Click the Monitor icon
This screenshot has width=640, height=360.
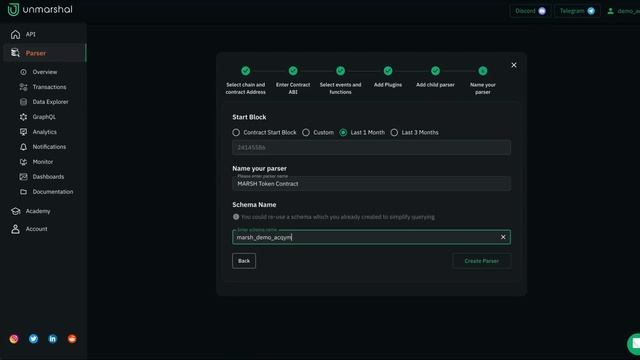point(23,162)
